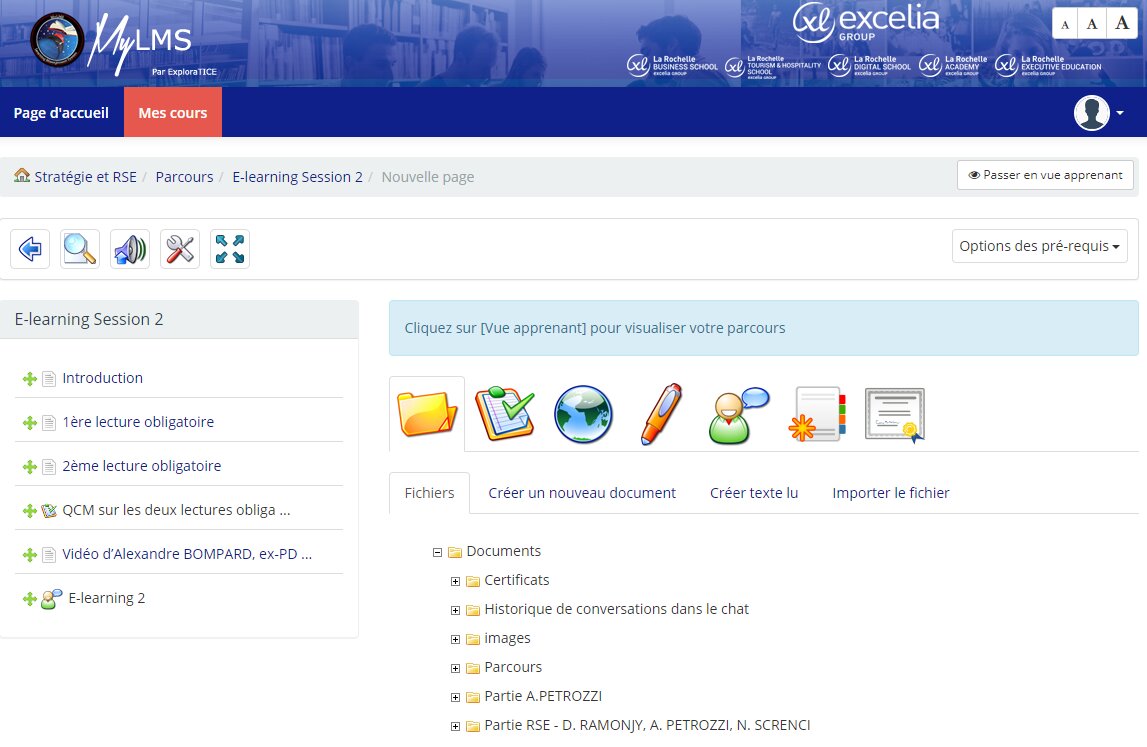Select the checklist quiz resource icon

pos(504,414)
